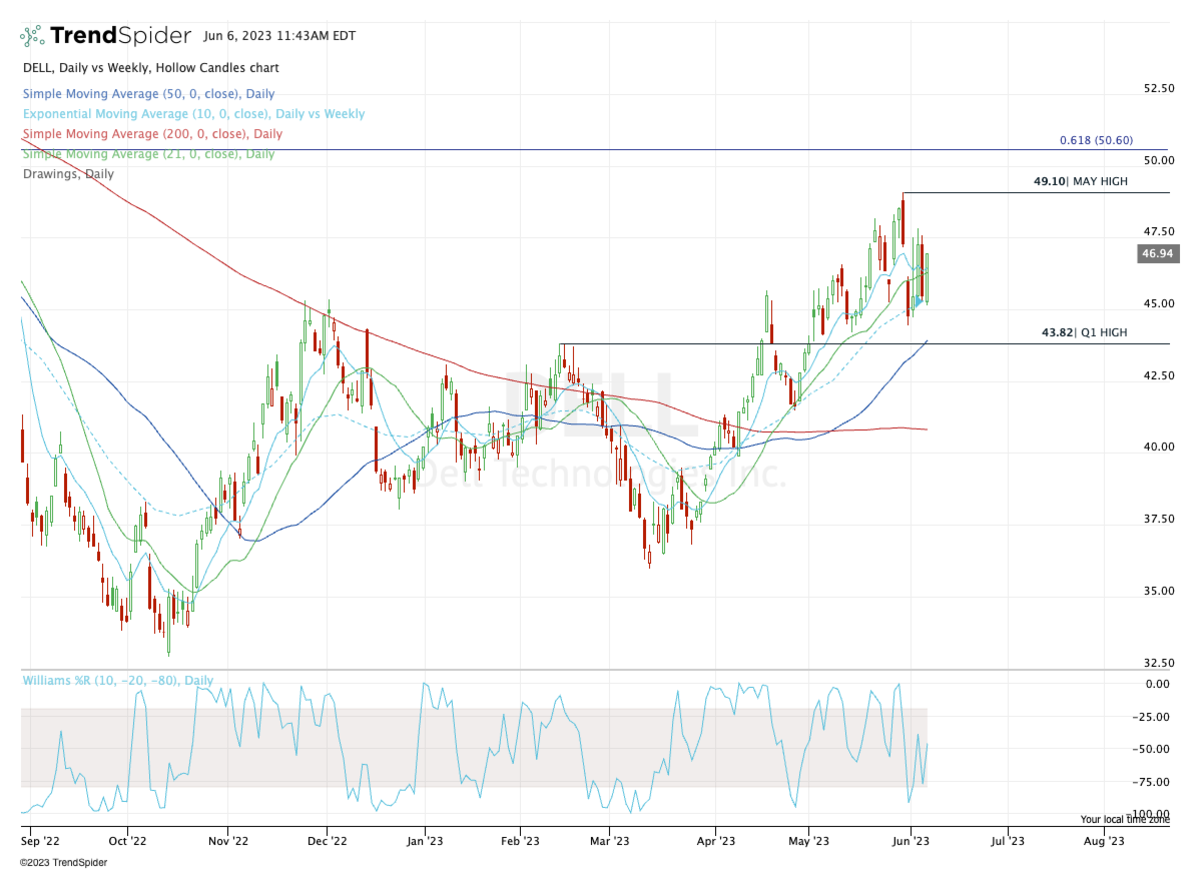This screenshot has height=872, width=1200.
Task: Toggle visibility of the 0.618 Fibonacci level
Action: point(1097,140)
